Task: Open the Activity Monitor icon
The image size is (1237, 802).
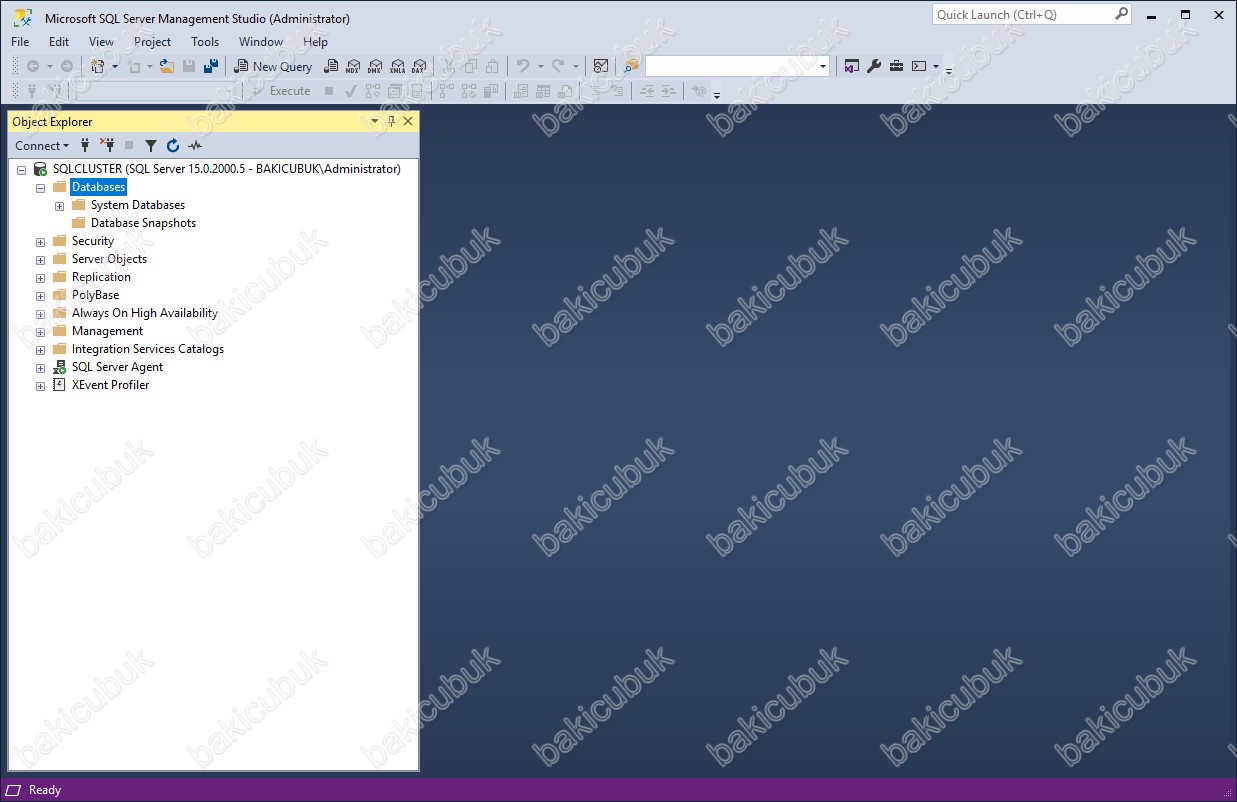Action: pyautogui.click(x=600, y=66)
